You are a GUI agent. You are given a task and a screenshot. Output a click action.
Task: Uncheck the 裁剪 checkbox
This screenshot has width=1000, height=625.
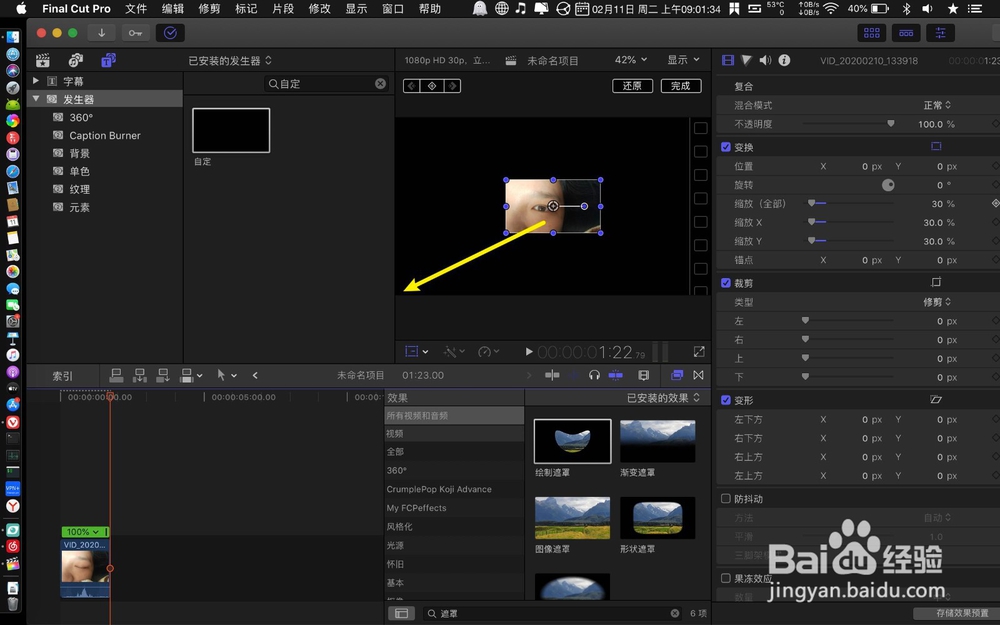click(x=725, y=283)
